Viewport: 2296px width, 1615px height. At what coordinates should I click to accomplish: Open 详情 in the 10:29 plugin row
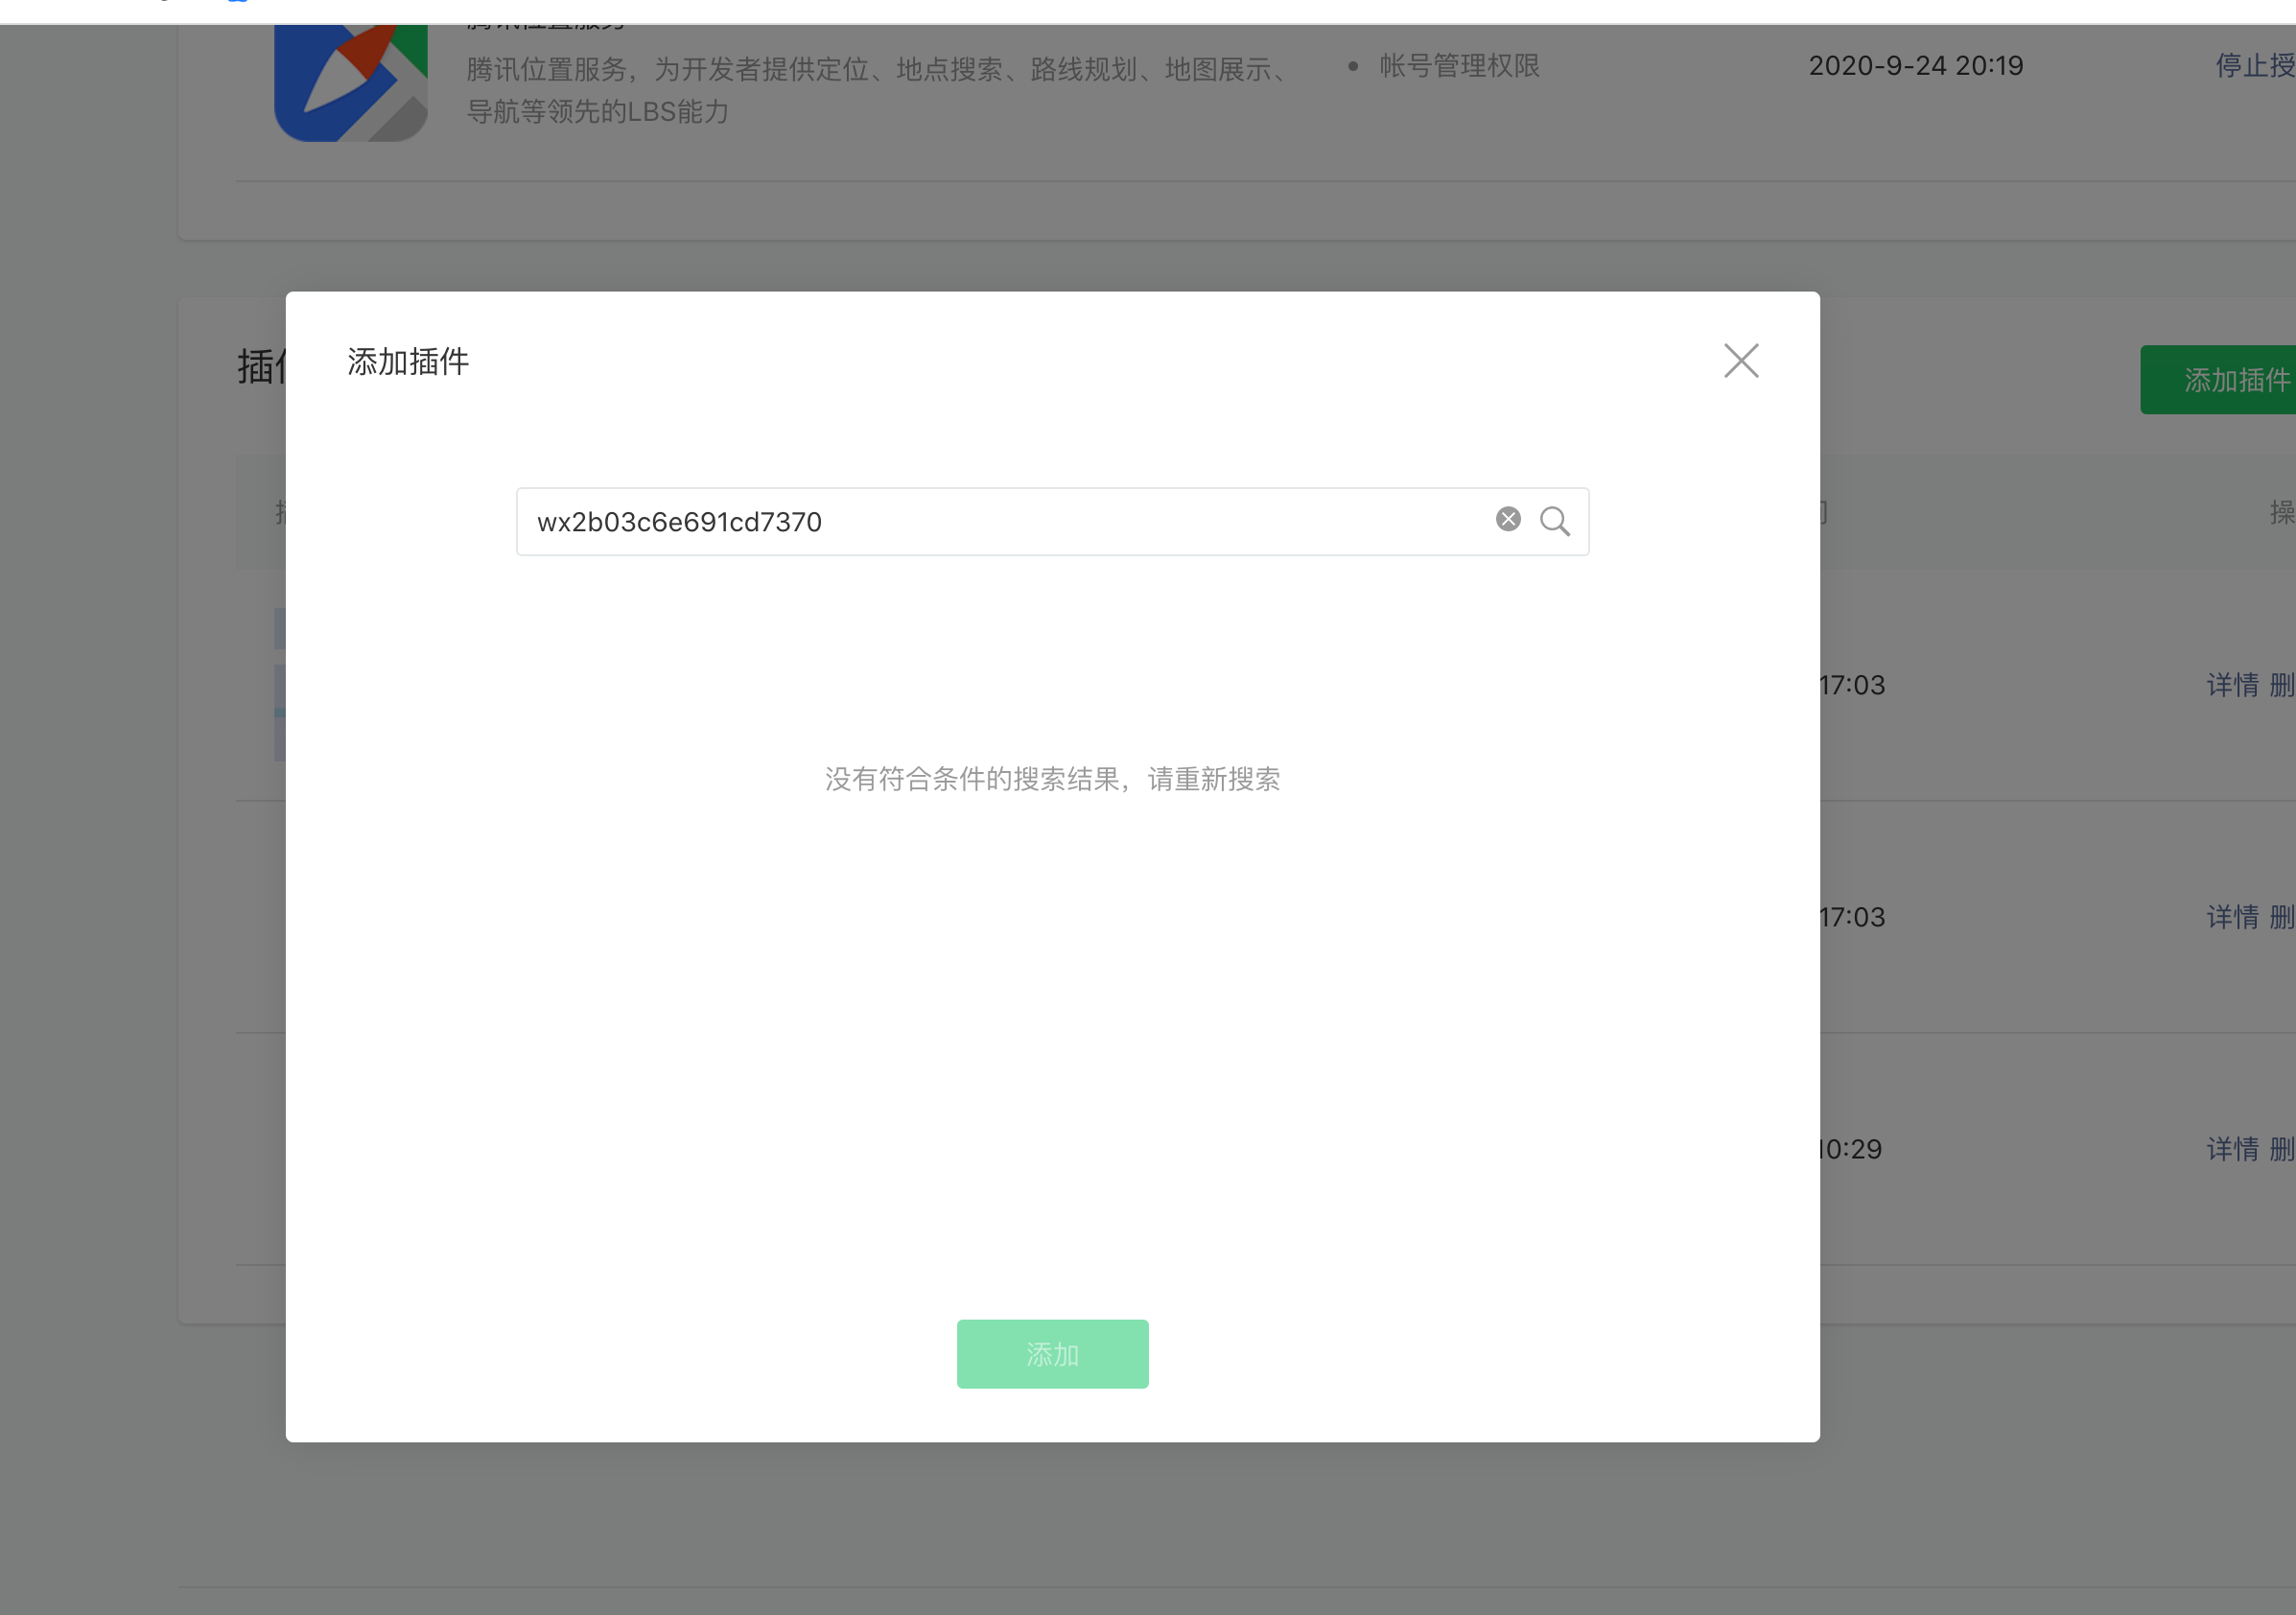(2232, 1149)
